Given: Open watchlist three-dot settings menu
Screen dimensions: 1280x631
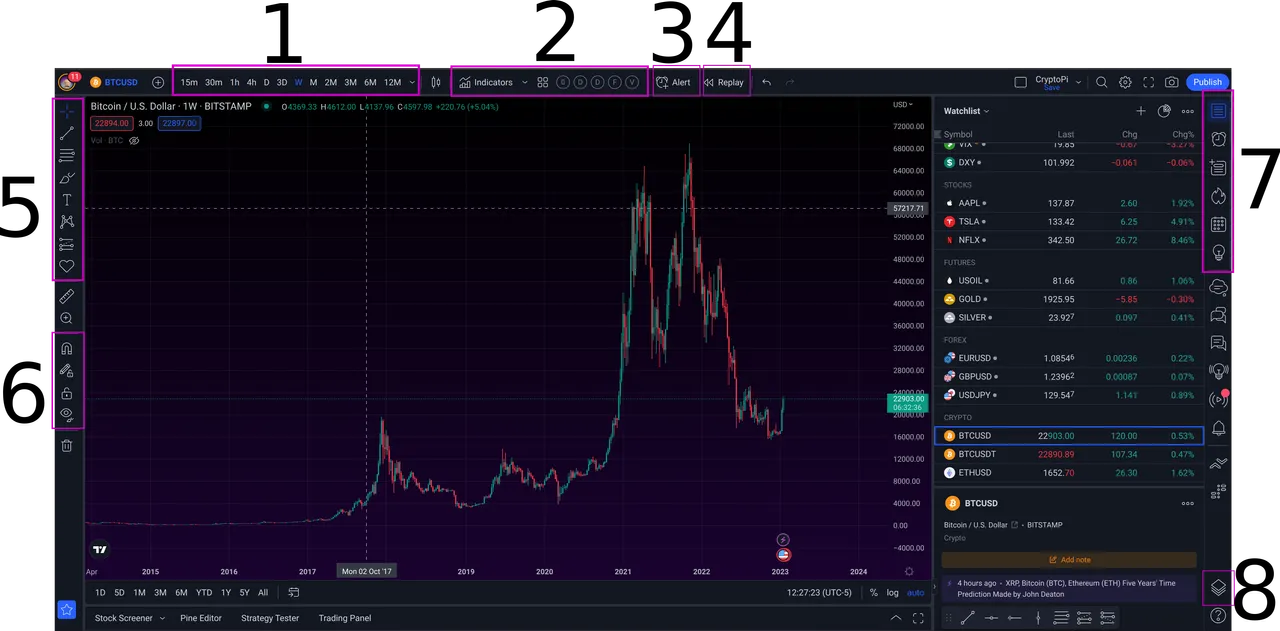Looking at the screenshot, I should coord(1188,111).
